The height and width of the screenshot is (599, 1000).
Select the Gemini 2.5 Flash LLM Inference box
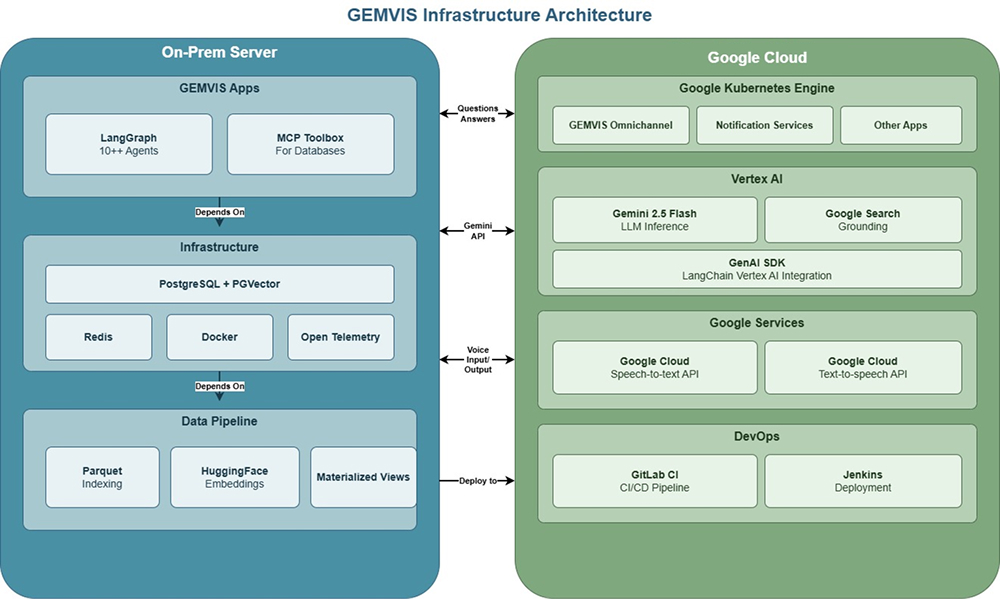(x=655, y=220)
